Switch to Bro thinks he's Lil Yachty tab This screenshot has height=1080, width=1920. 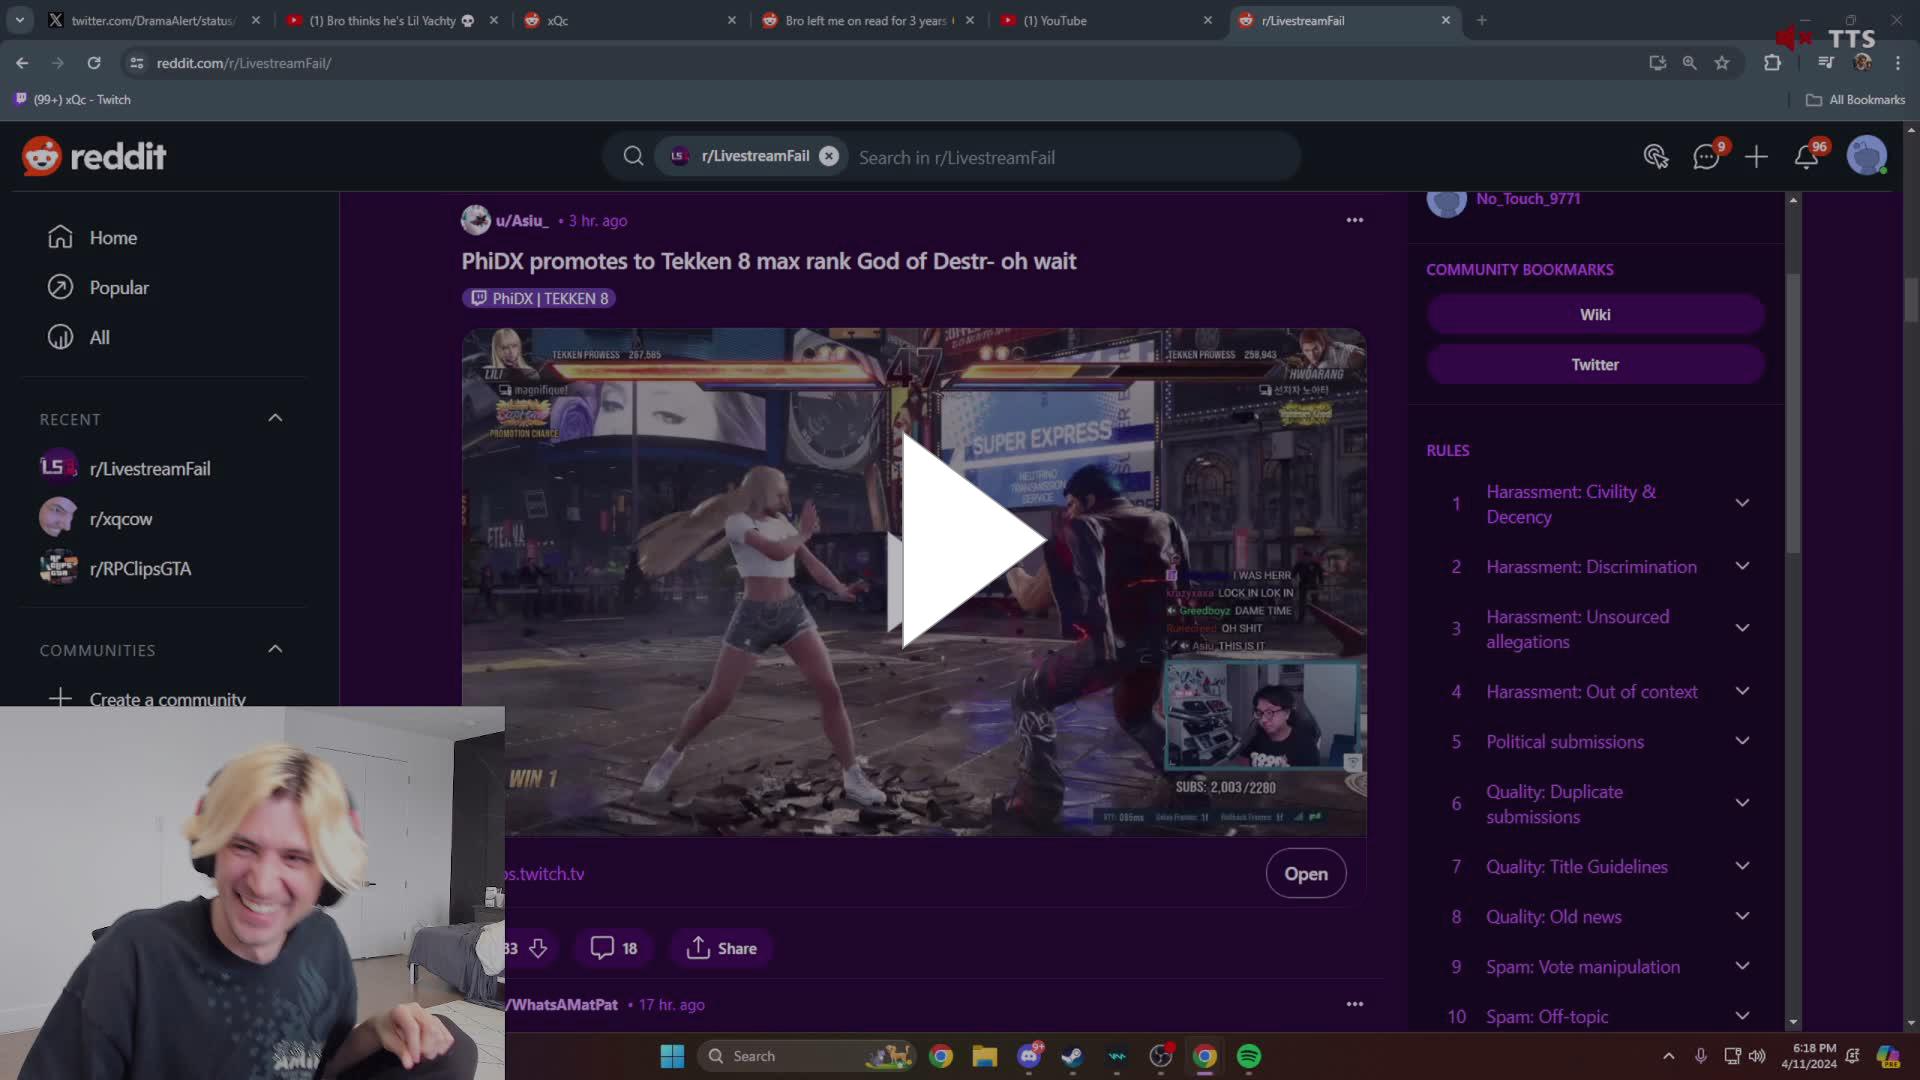[x=390, y=20]
